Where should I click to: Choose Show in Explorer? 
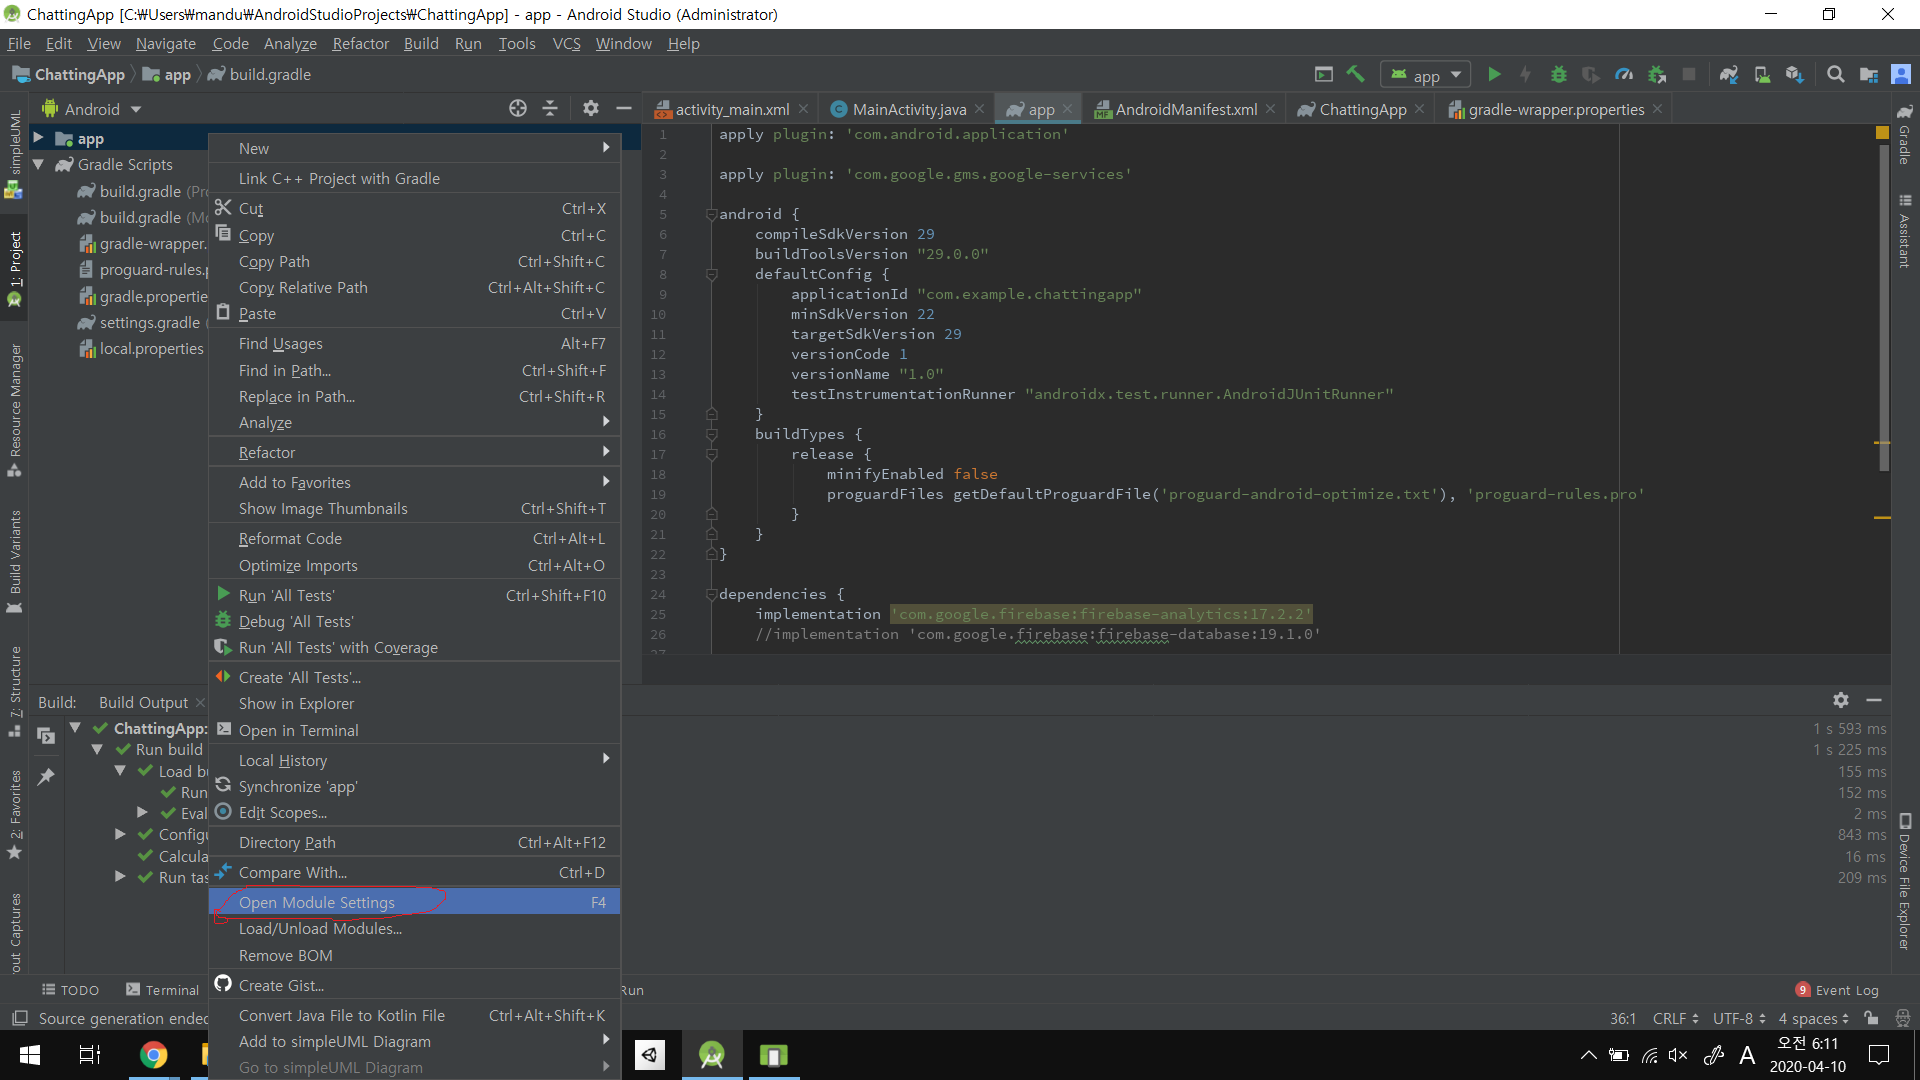[415, 703]
